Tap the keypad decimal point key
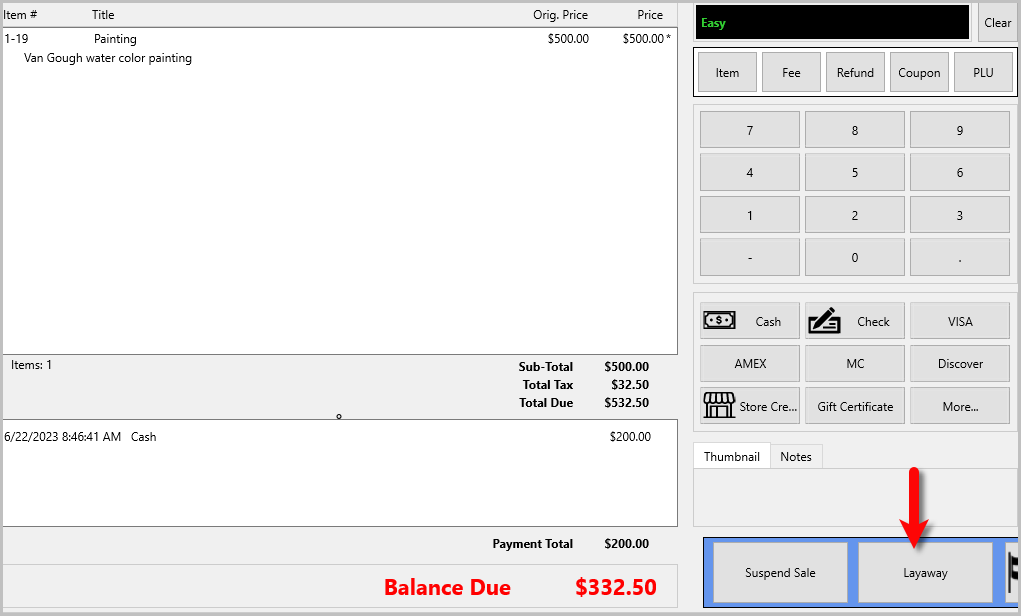The width and height of the screenshot is (1021, 616). click(960, 257)
